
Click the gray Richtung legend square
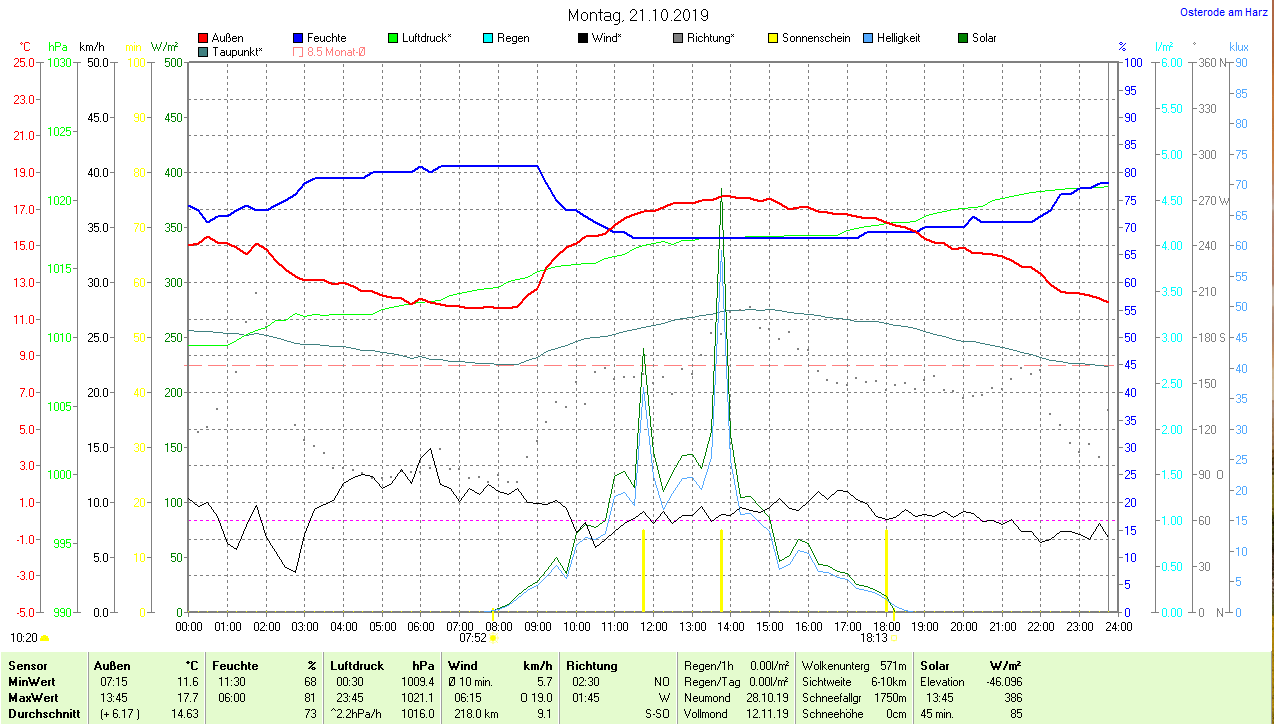click(678, 38)
